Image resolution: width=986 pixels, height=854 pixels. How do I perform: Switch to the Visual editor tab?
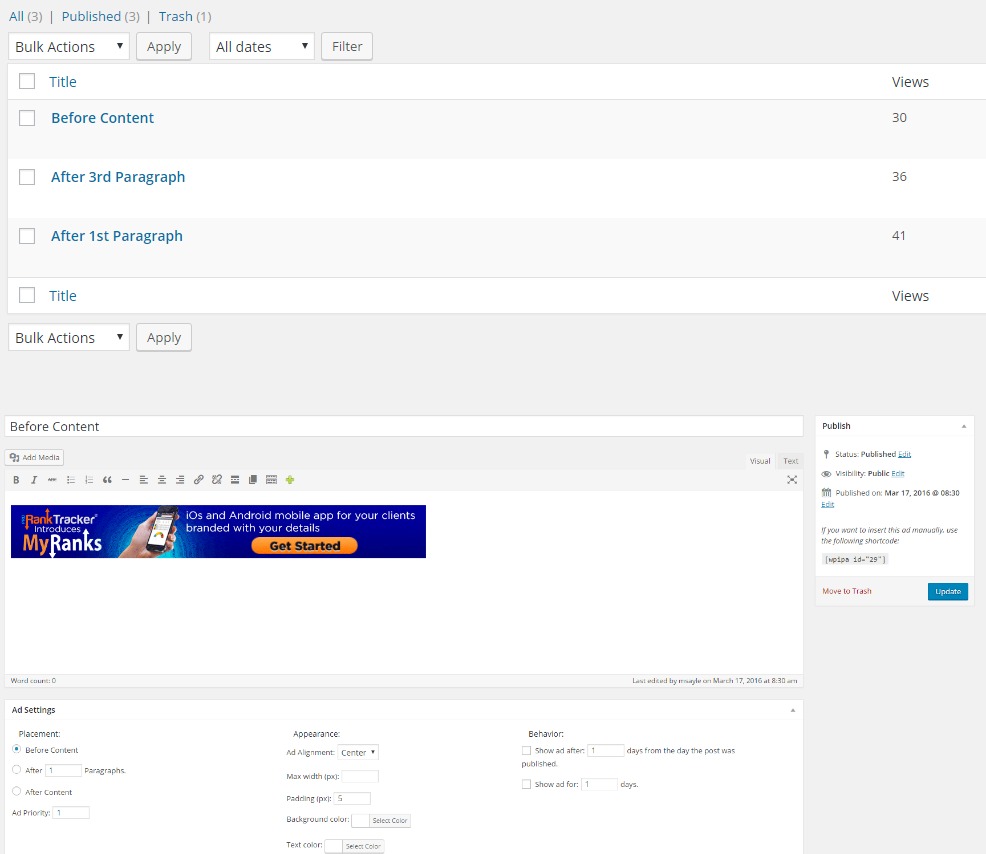(x=760, y=461)
